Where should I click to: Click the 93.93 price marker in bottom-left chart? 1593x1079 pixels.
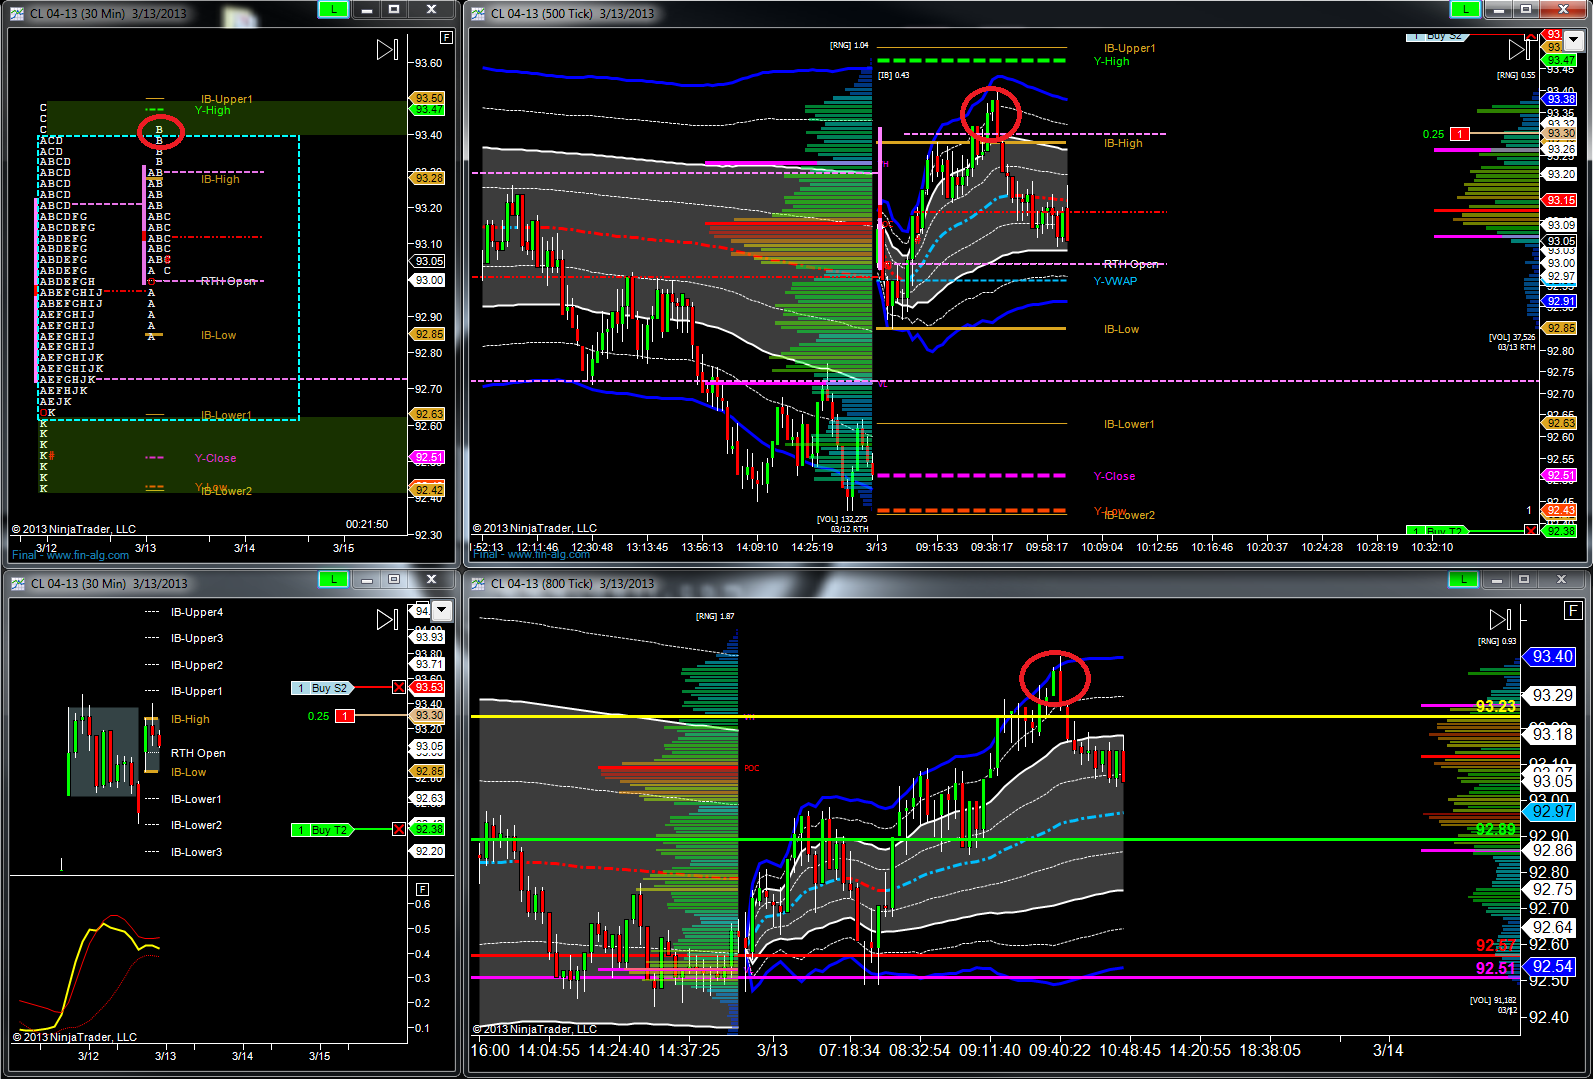click(429, 637)
